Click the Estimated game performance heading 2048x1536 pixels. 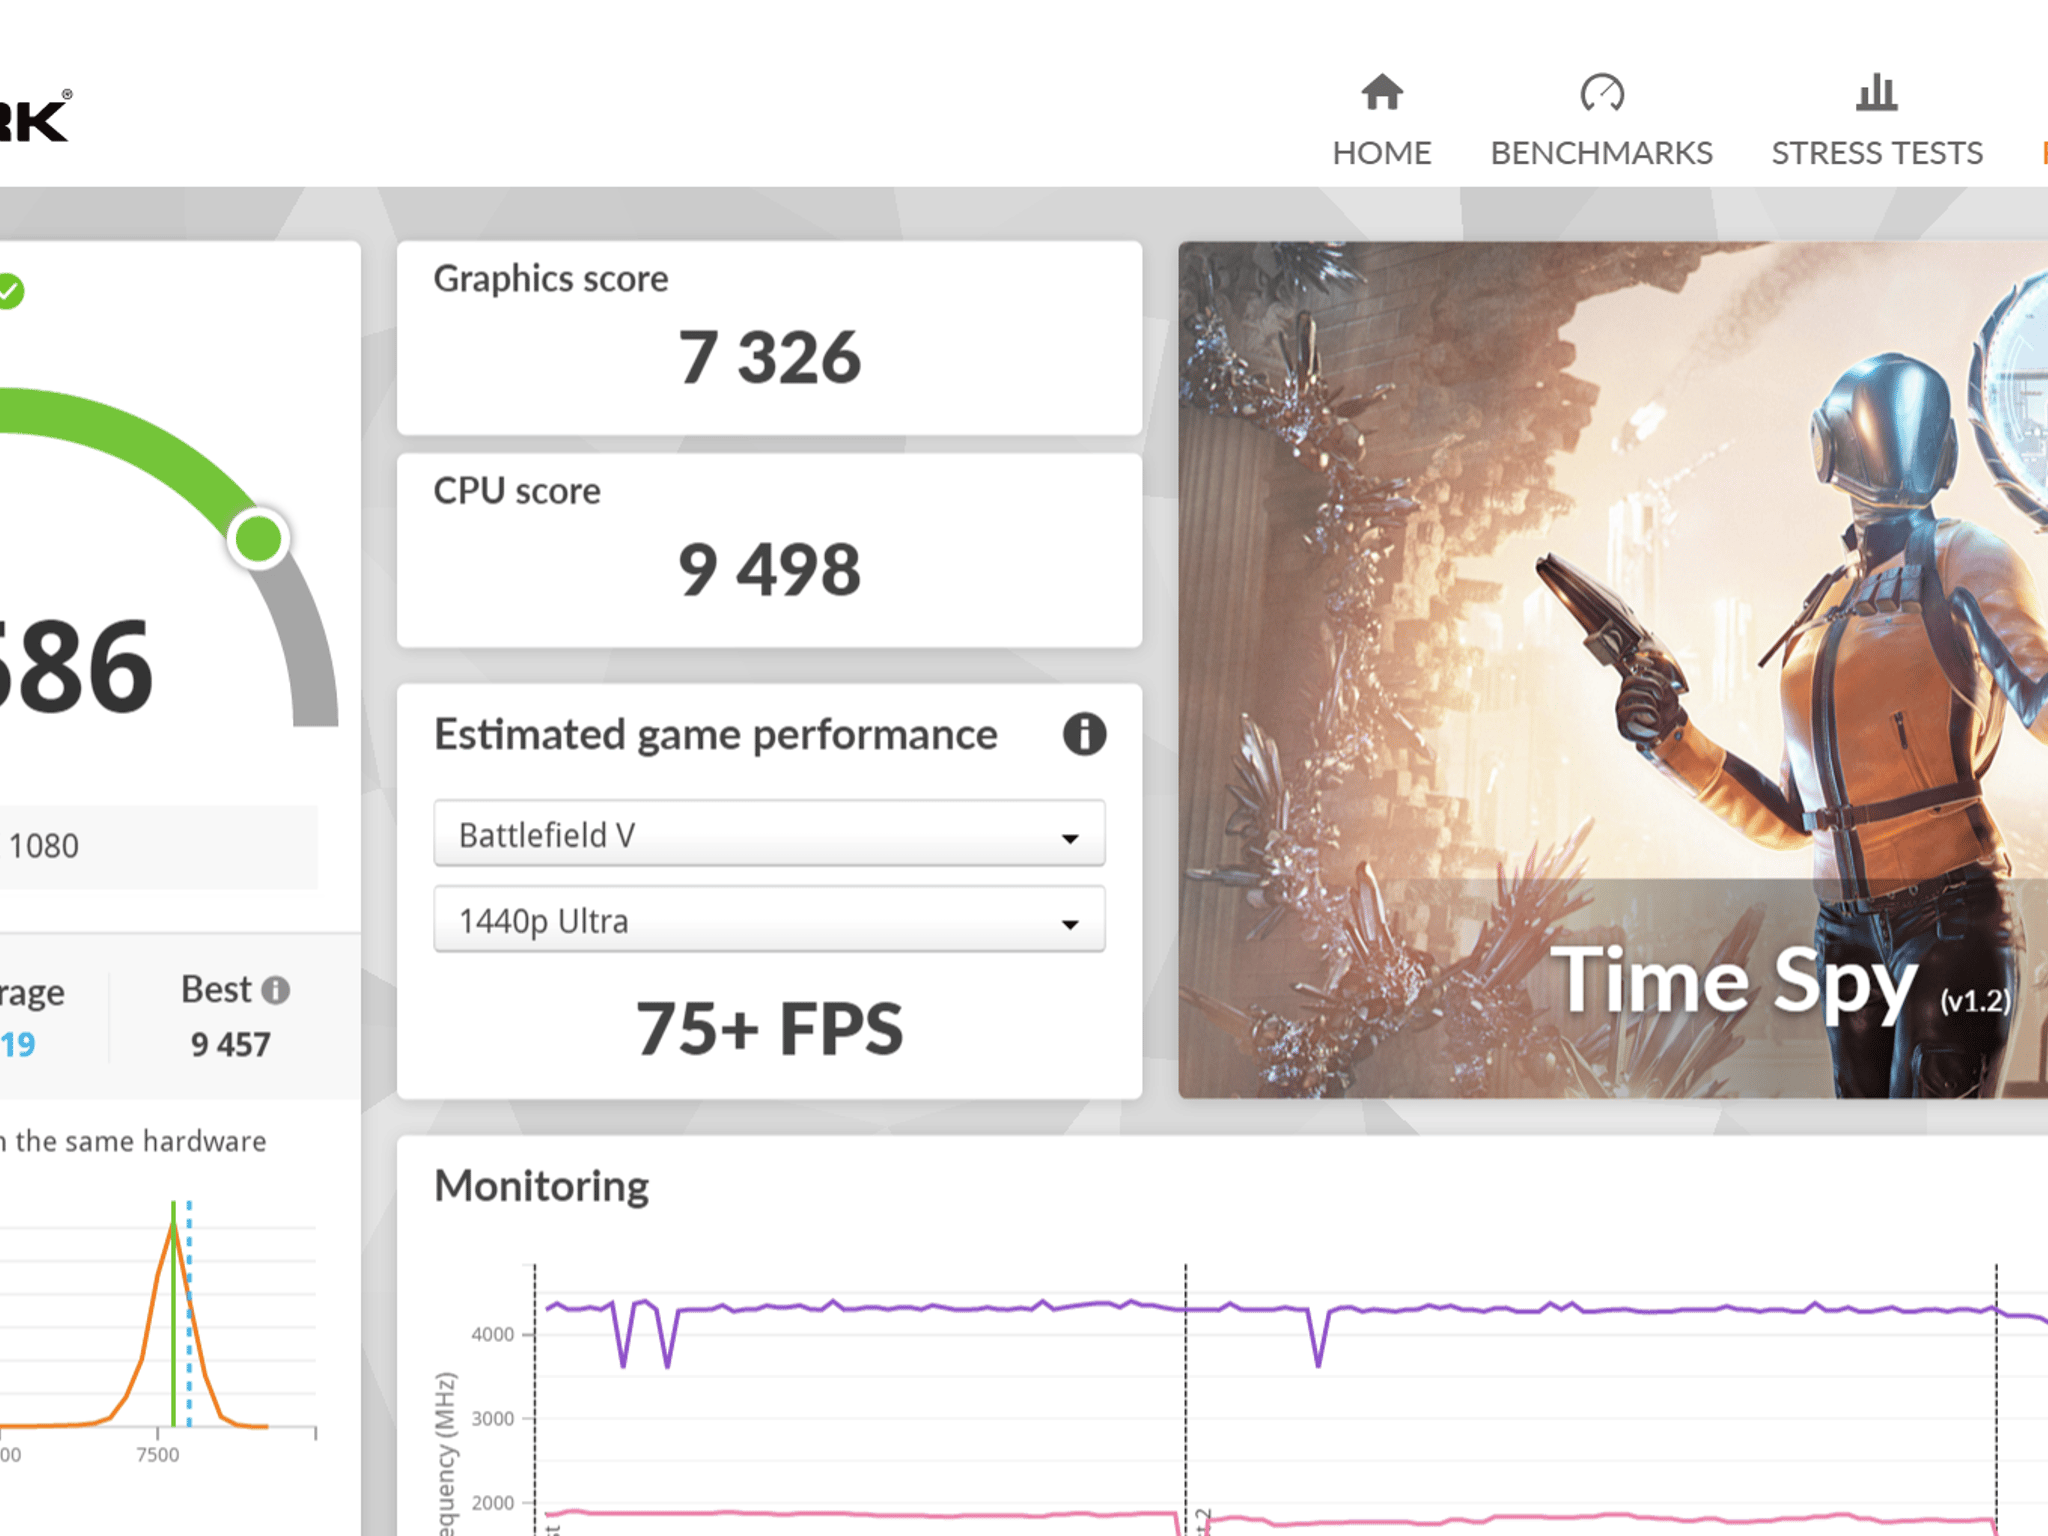click(x=715, y=735)
